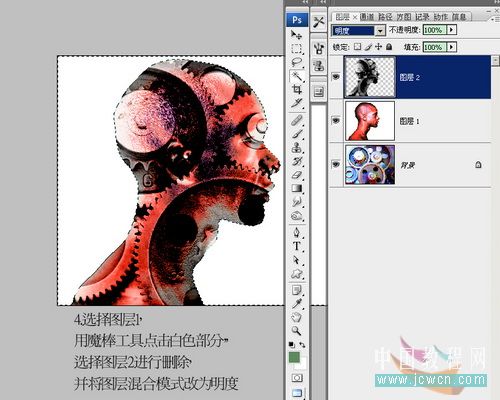Select the Path Selection tool
The width and height of the screenshot is (500, 400).
(296, 260)
